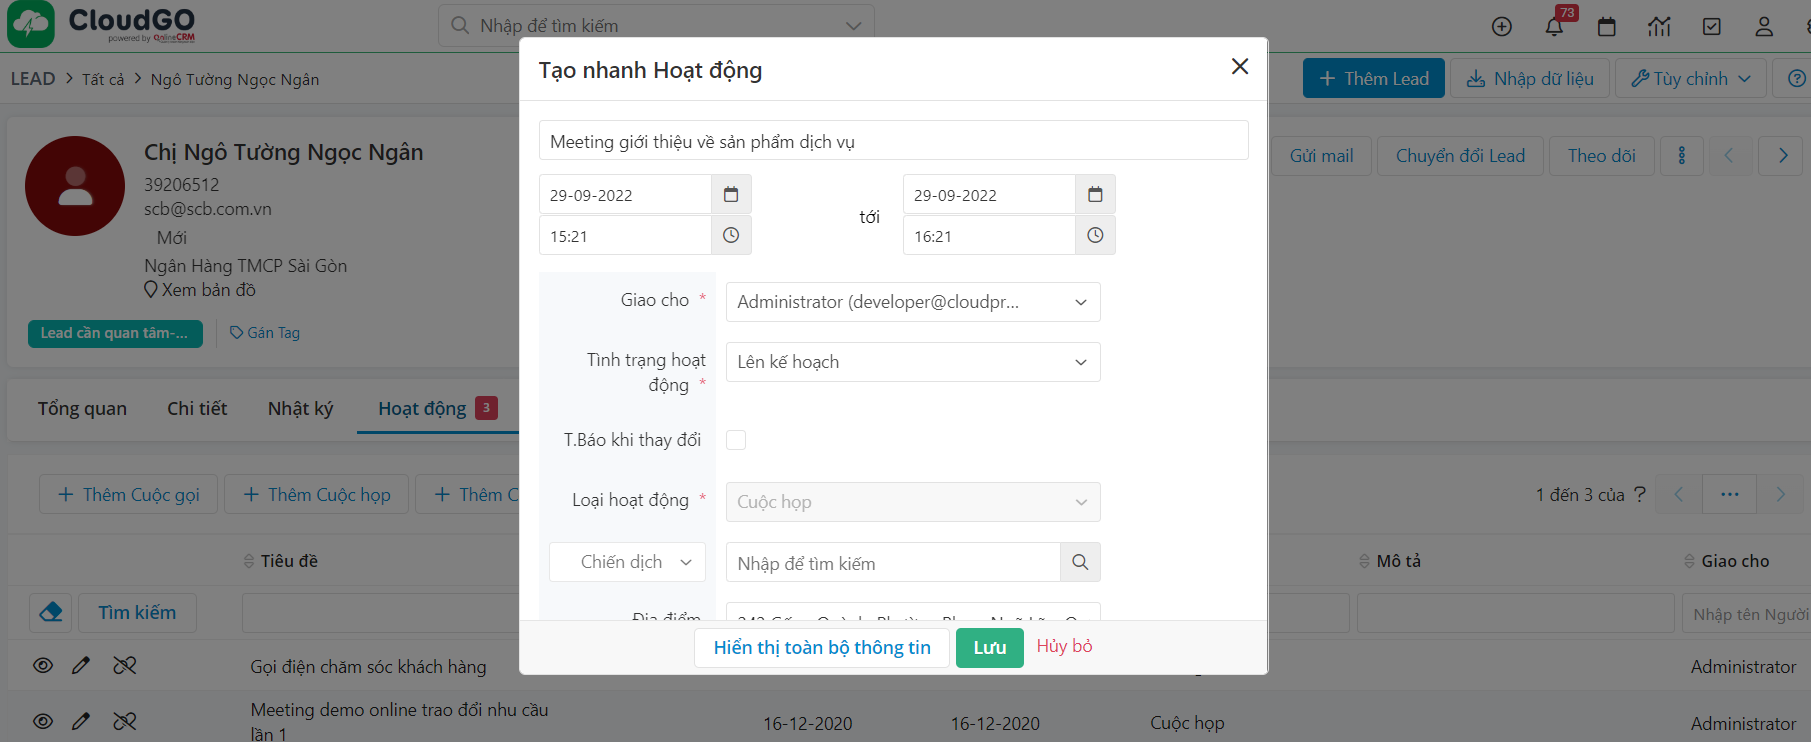Click the activity title input field
The height and width of the screenshot is (742, 1811).
click(893, 140)
